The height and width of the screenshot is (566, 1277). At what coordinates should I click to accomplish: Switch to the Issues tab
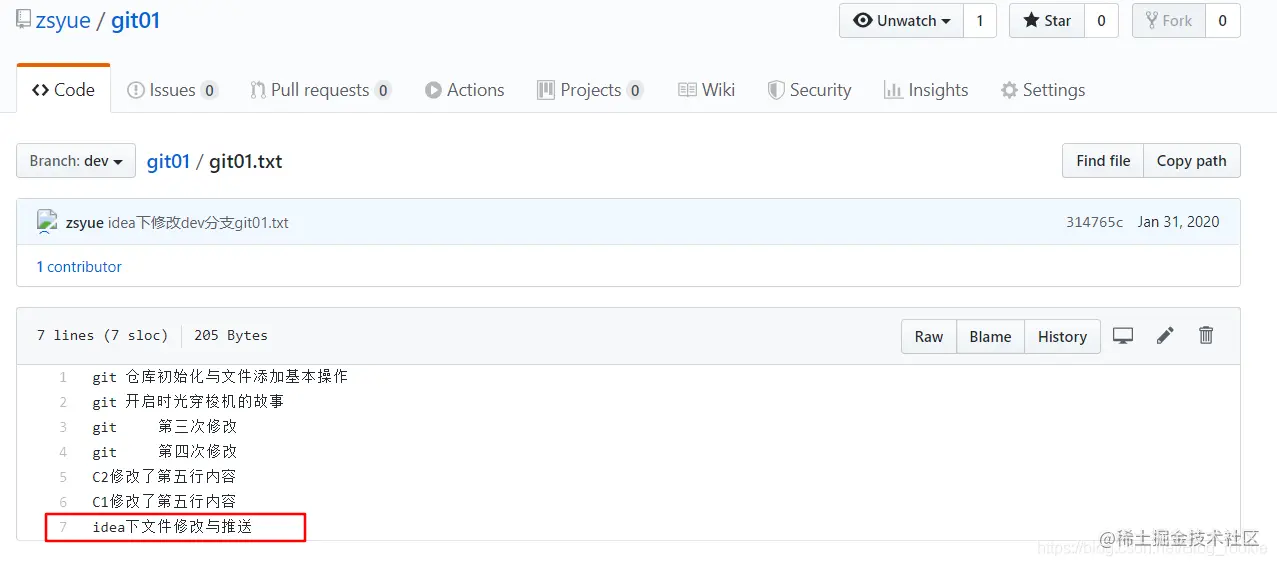point(172,90)
